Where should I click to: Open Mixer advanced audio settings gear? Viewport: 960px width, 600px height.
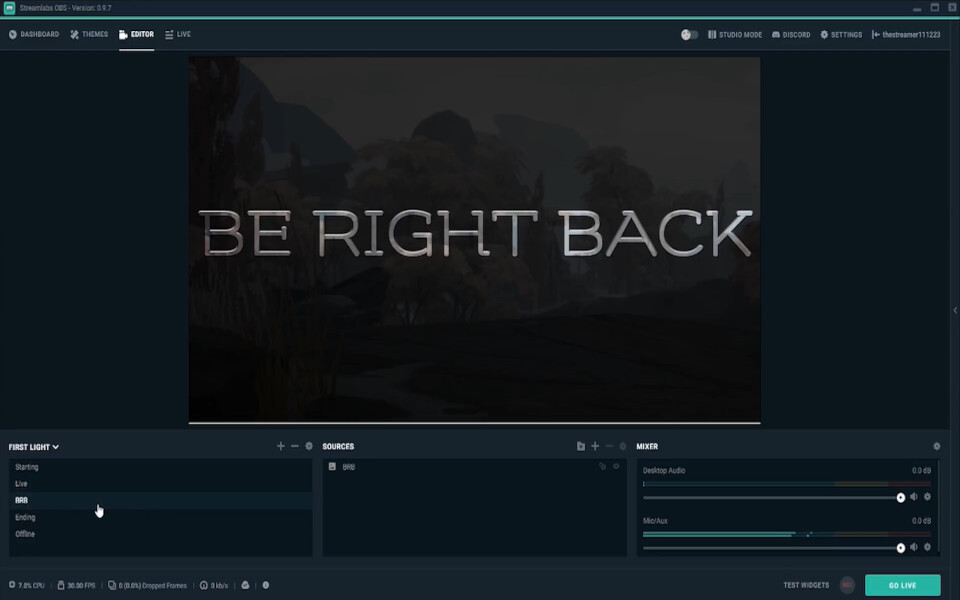[936, 446]
